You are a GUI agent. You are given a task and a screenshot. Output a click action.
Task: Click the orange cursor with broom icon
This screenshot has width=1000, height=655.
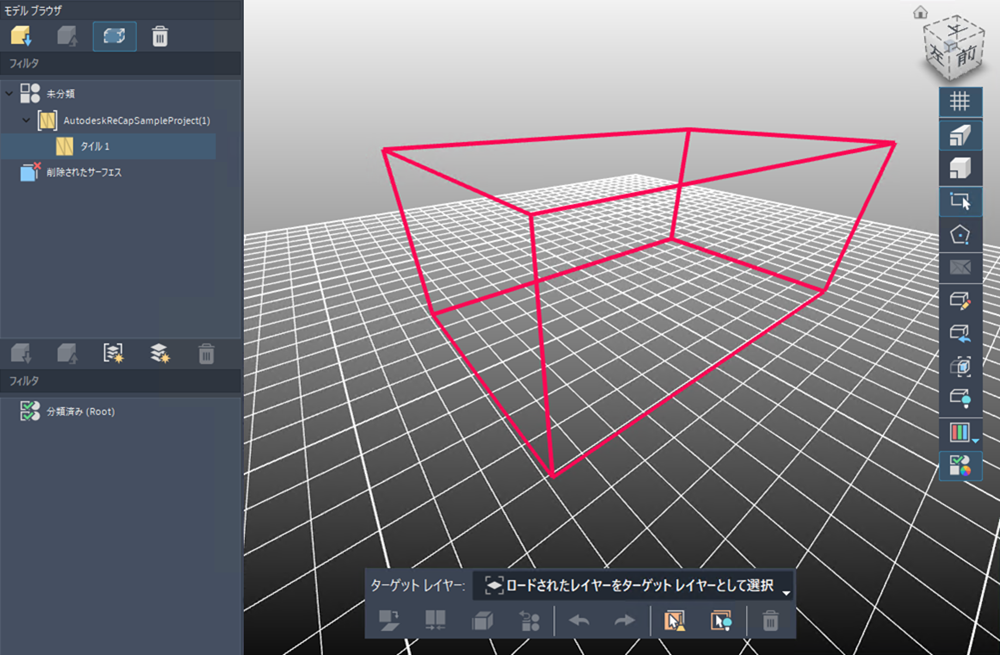(x=674, y=620)
